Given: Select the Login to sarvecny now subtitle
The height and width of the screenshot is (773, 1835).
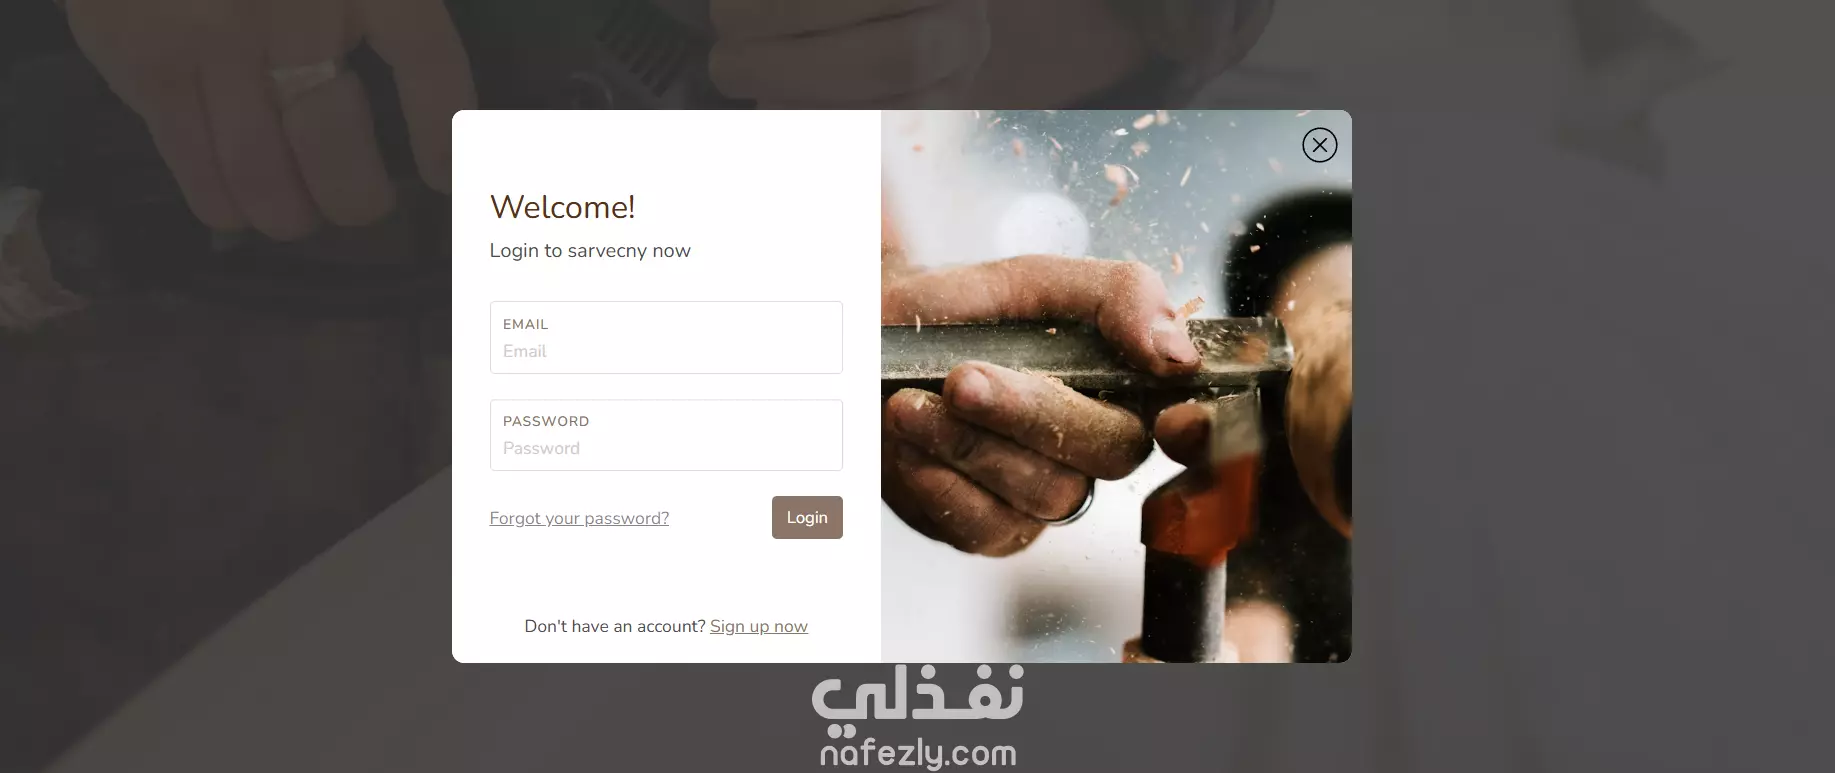Looking at the screenshot, I should coord(590,251).
